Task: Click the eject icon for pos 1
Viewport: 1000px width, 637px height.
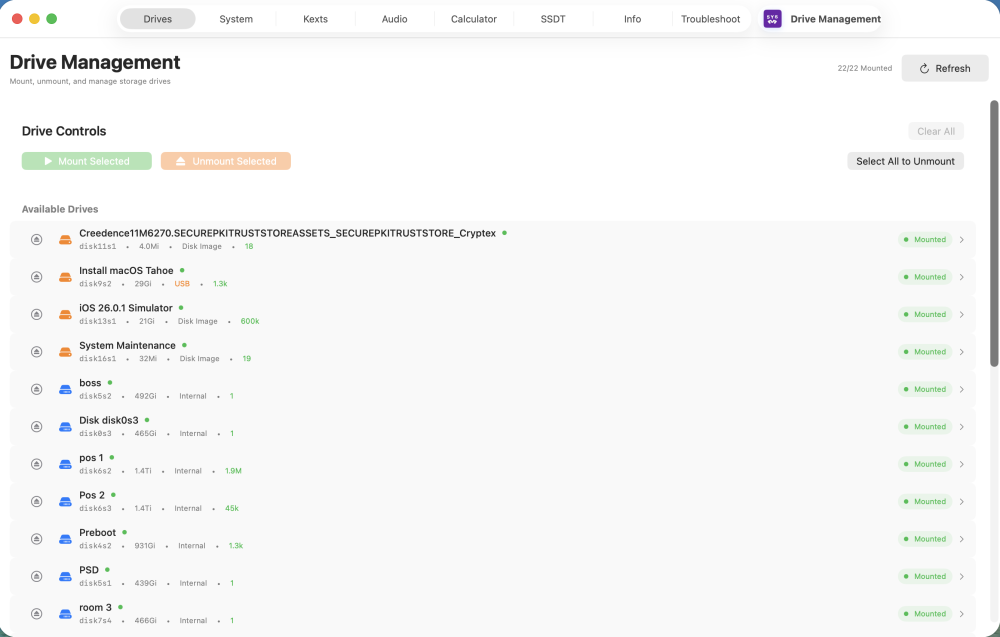Action: click(x=36, y=464)
